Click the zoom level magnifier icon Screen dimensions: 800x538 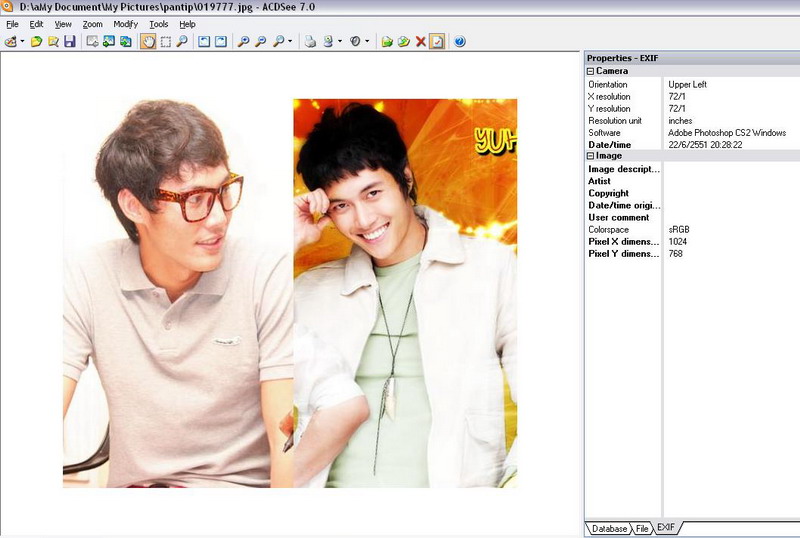(x=279, y=41)
